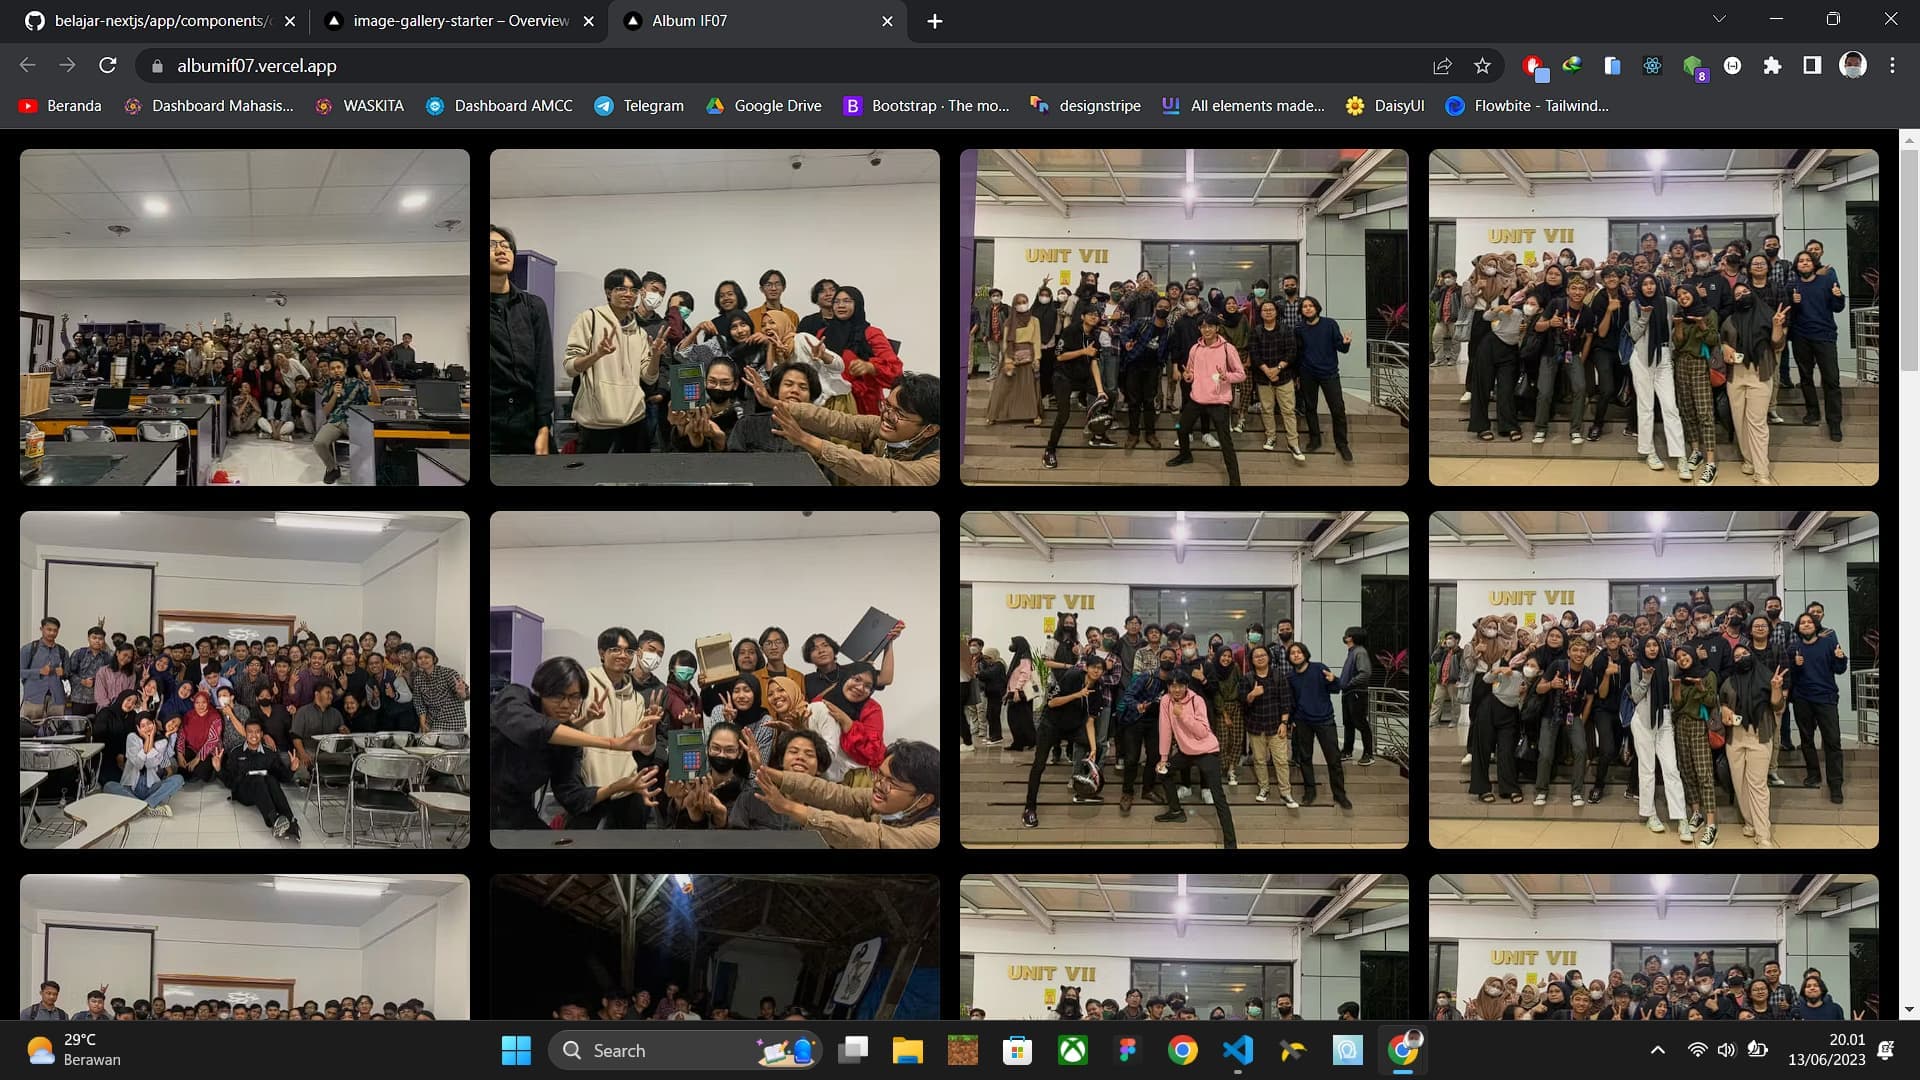Open a new browser tab
Viewport: 1920px width, 1080px height.
point(934,21)
